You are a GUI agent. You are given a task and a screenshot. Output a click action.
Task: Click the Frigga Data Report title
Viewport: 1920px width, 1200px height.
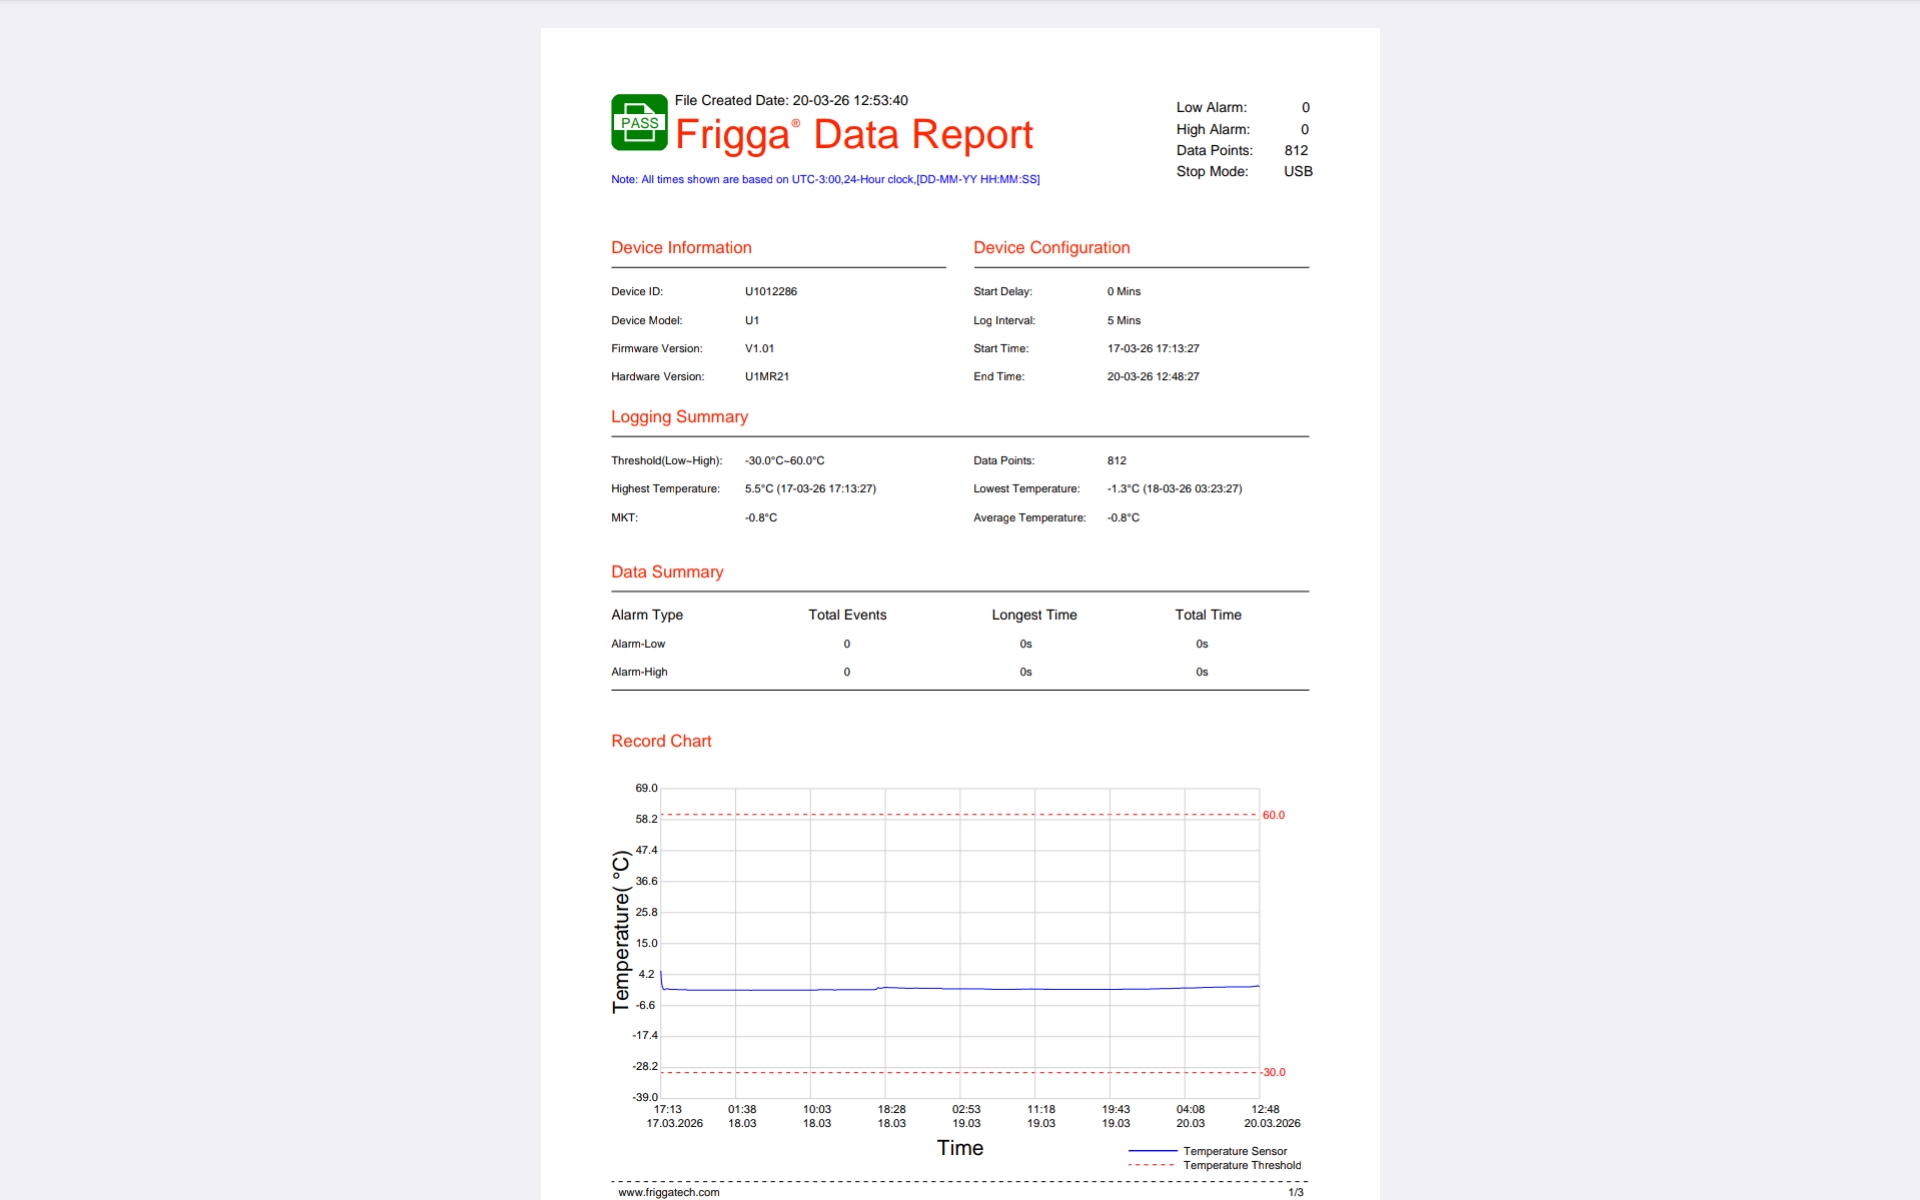point(853,135)
